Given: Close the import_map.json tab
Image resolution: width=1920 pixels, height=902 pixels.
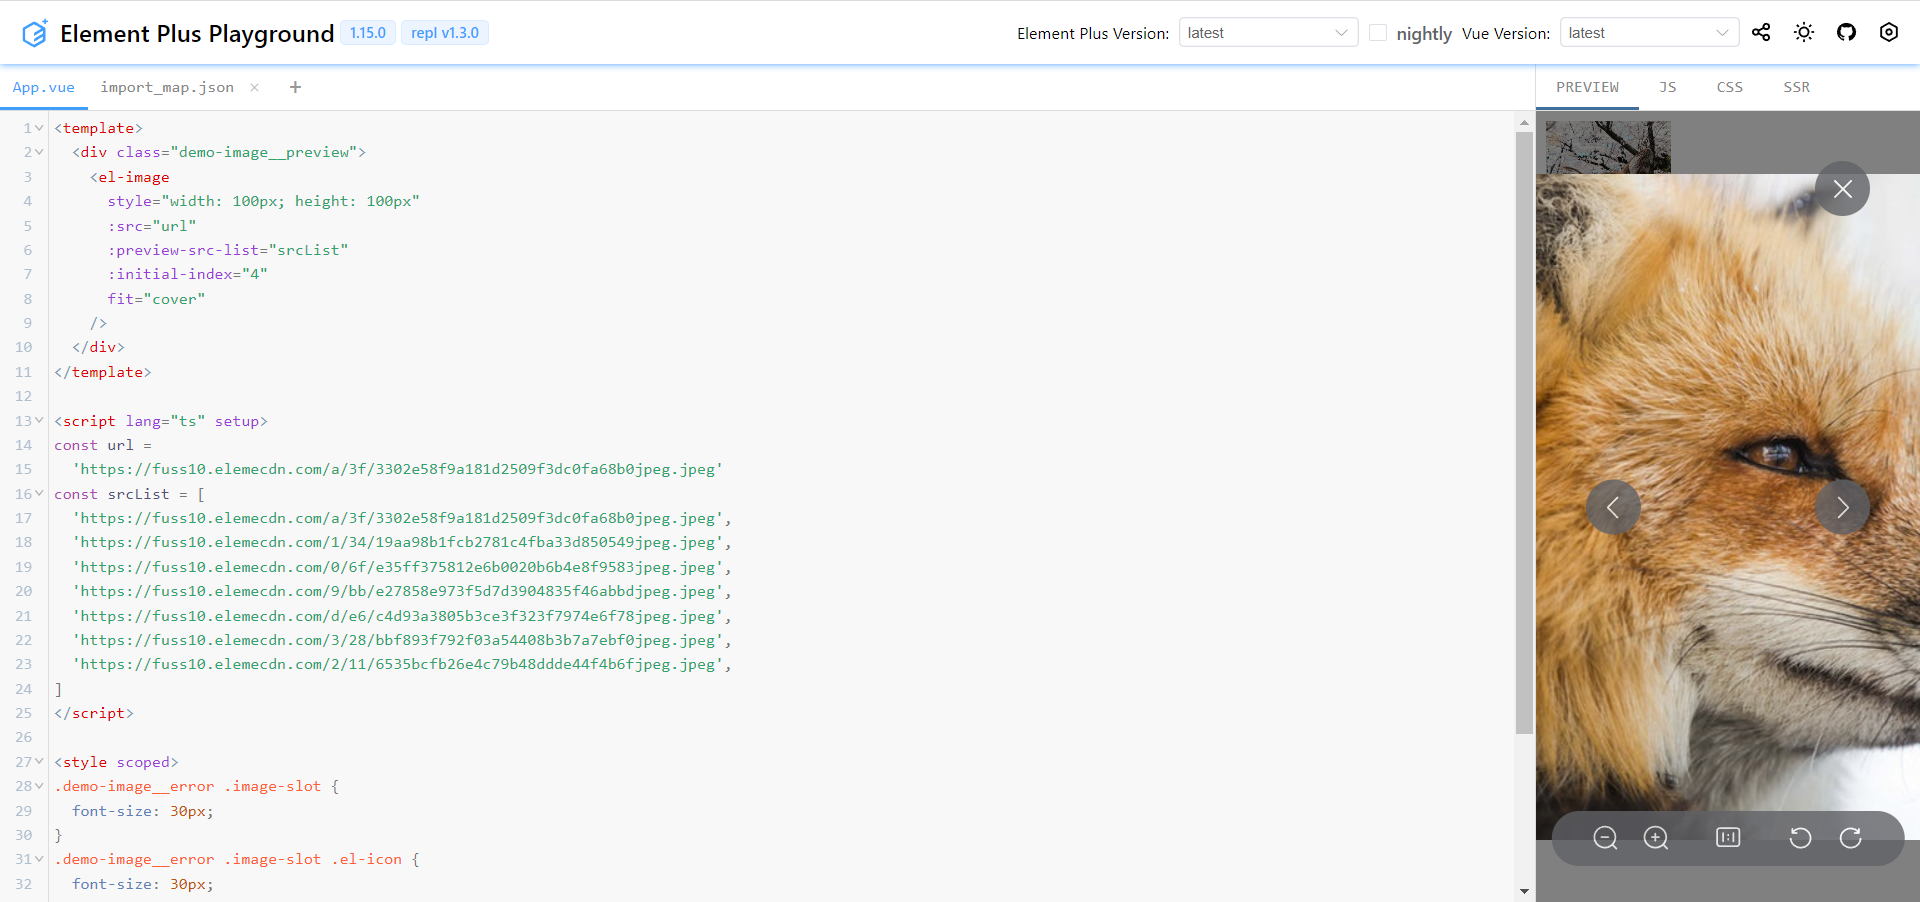Looking at the screenshot, I should pos(255,87).
